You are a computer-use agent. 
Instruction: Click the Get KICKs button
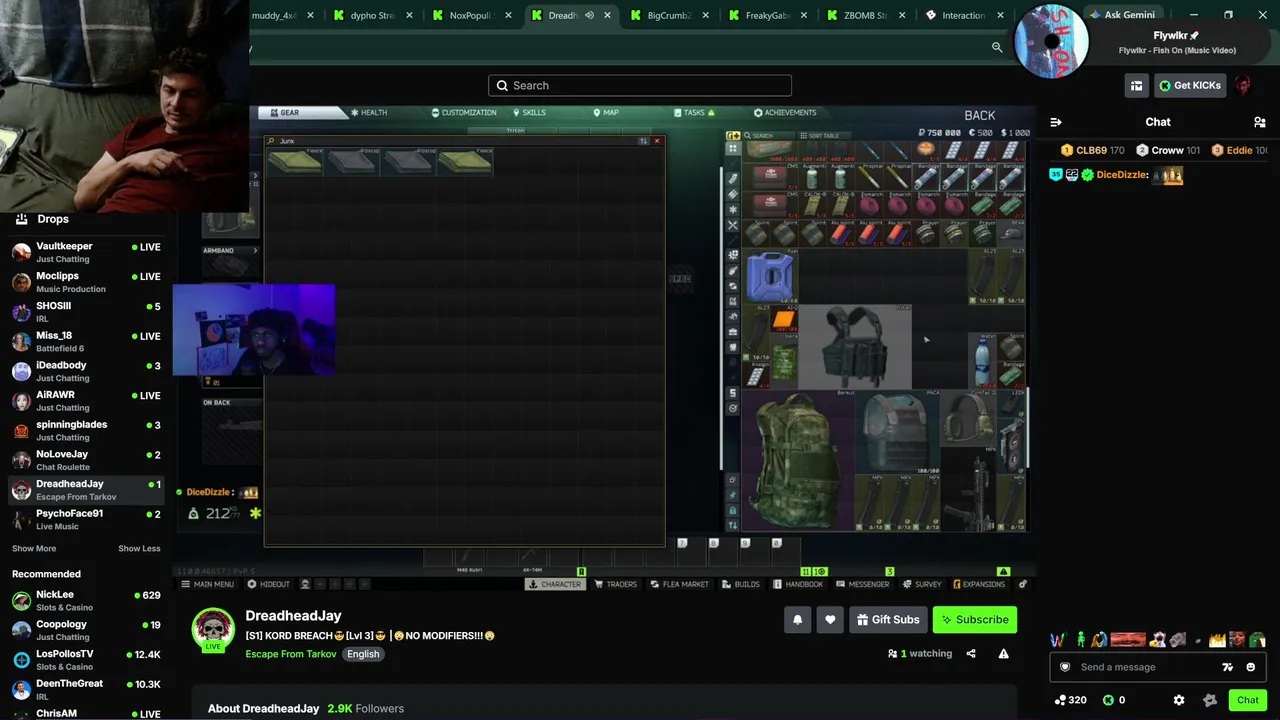[1190, 86]
